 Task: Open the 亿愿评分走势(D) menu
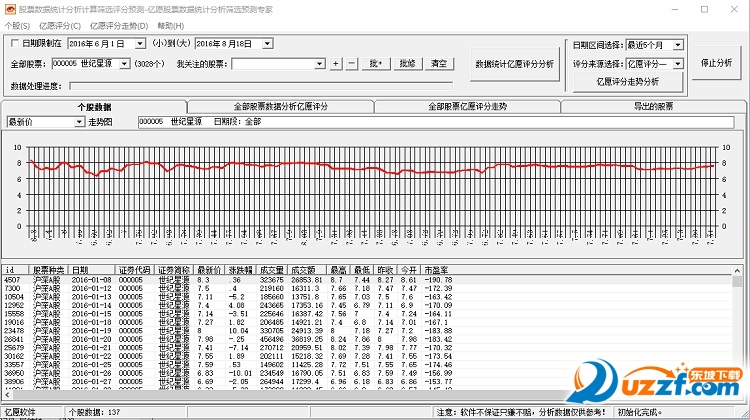(x=119, y=26)
